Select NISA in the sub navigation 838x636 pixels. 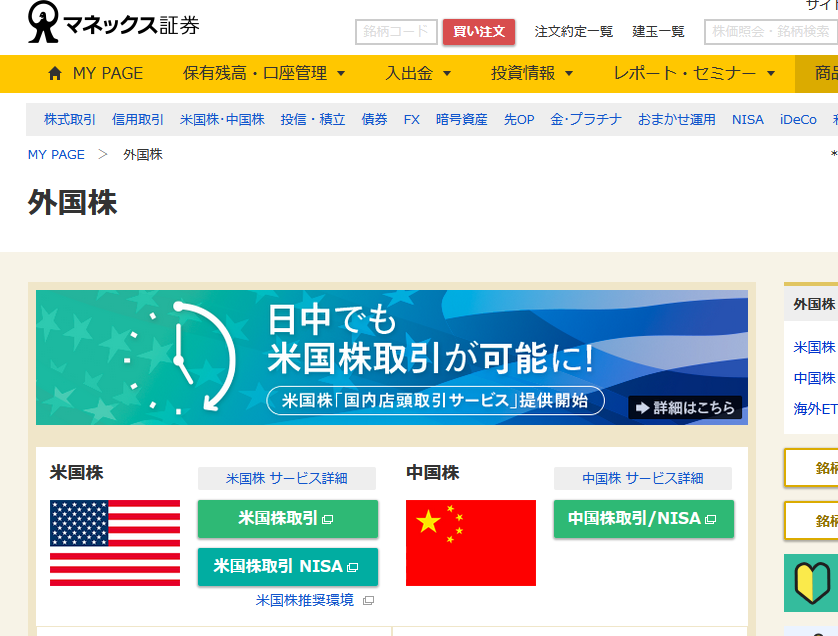click(x=748, y=119)
